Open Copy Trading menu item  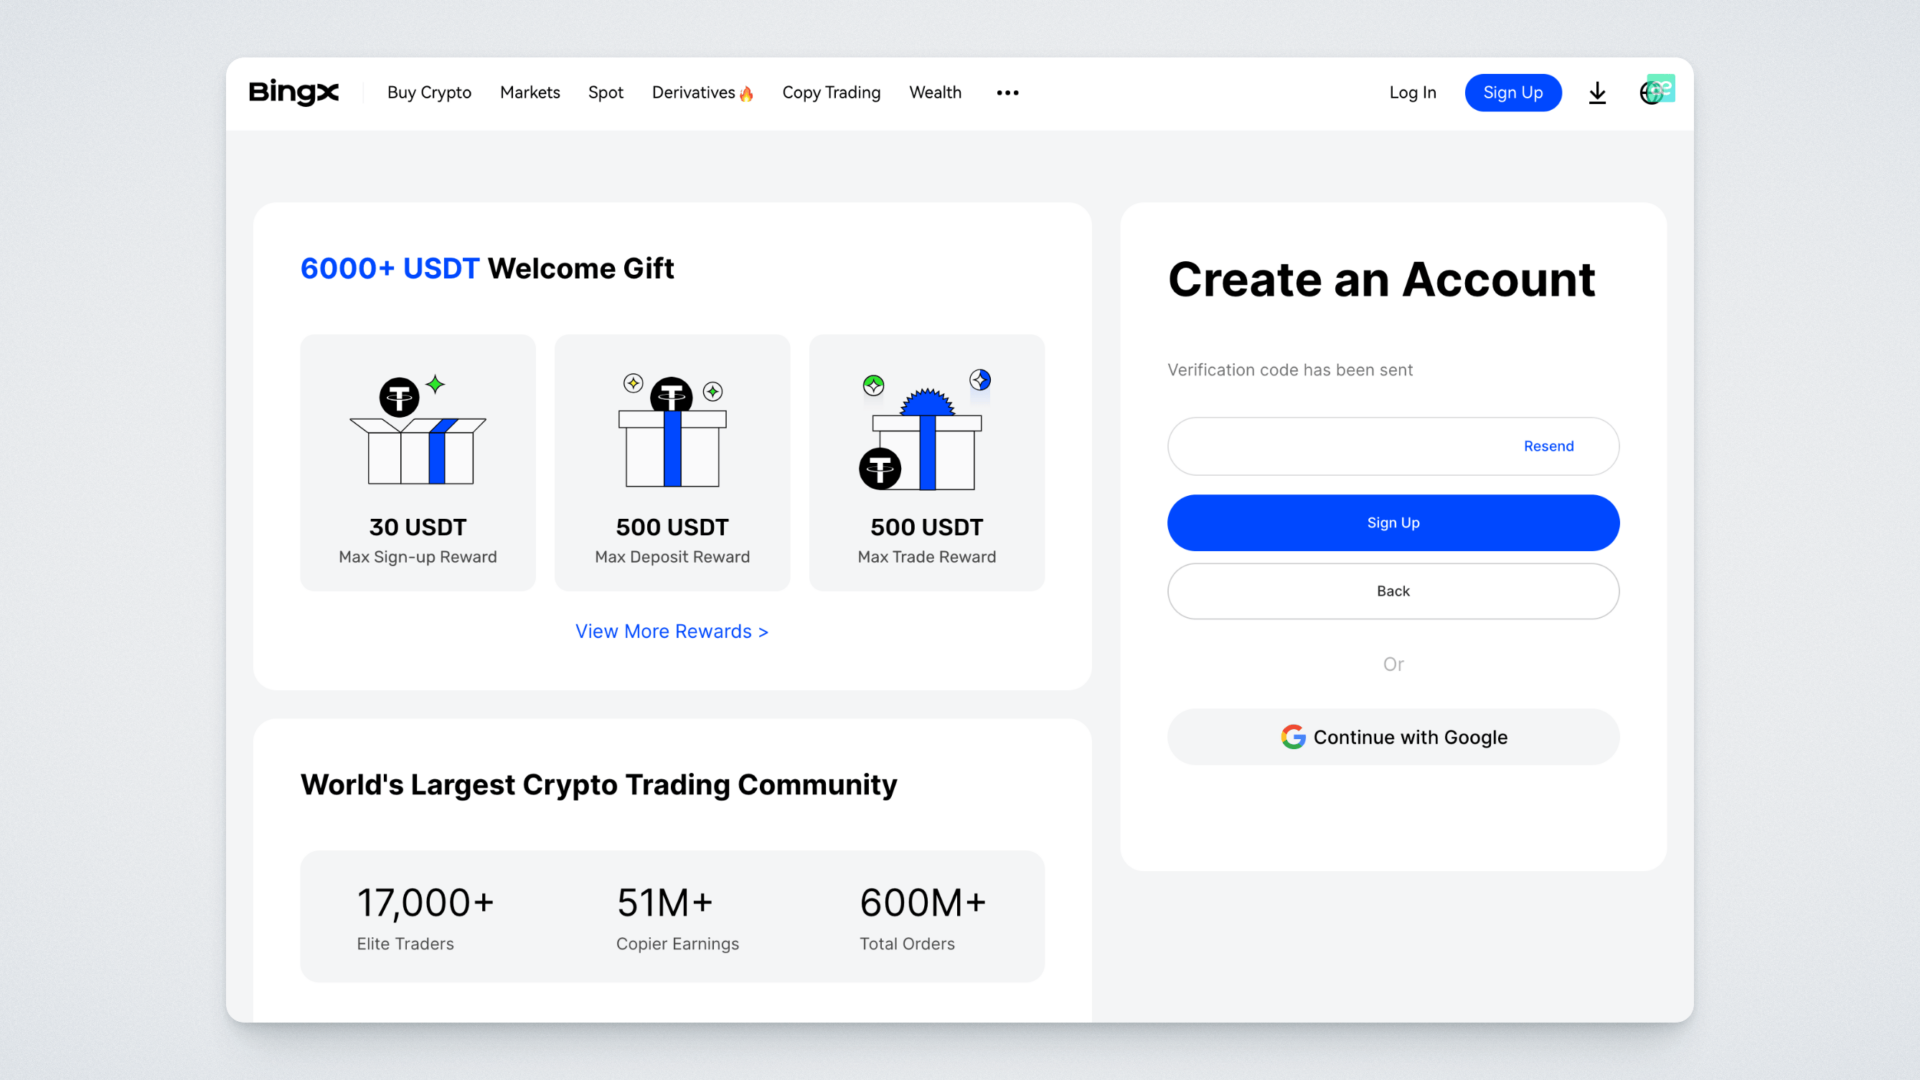[831, 93]
